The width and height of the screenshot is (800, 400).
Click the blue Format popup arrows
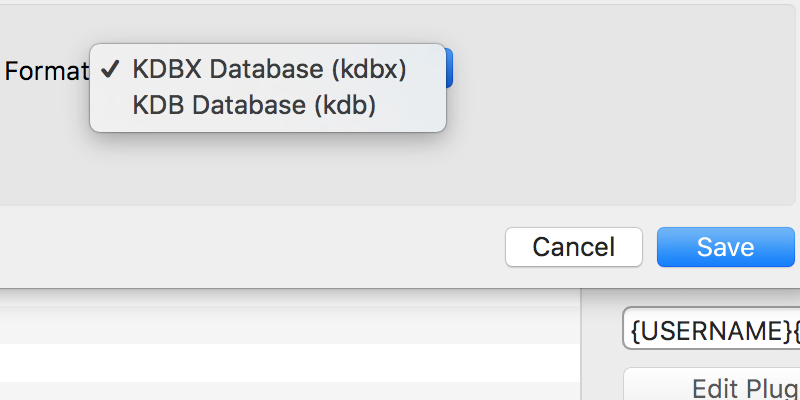pyautogui.click(x=448, y=68)
